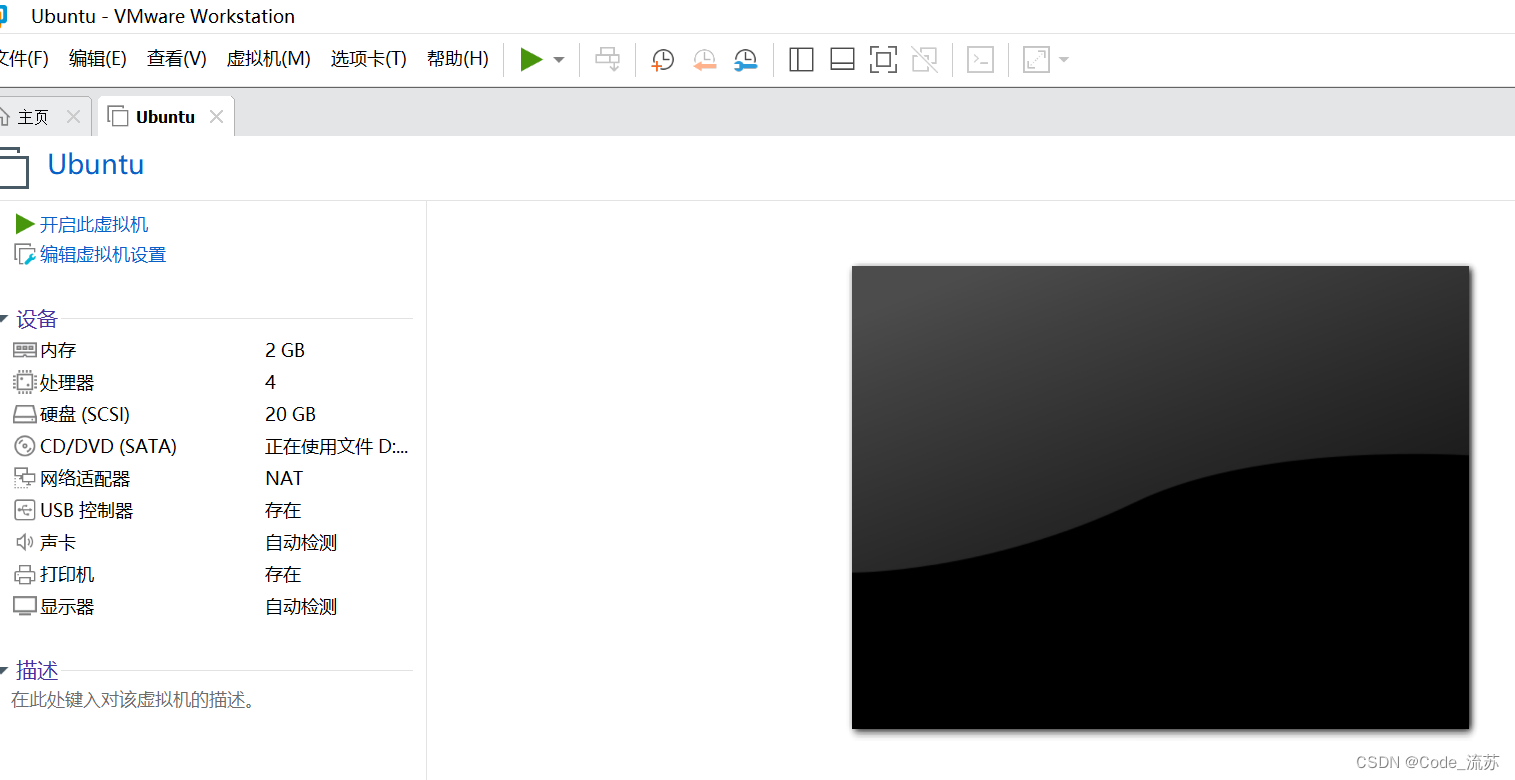The height and width of the screenshot is (780, 1515).
Task: Click the NAT network value
Action: [x=284, y=478]
